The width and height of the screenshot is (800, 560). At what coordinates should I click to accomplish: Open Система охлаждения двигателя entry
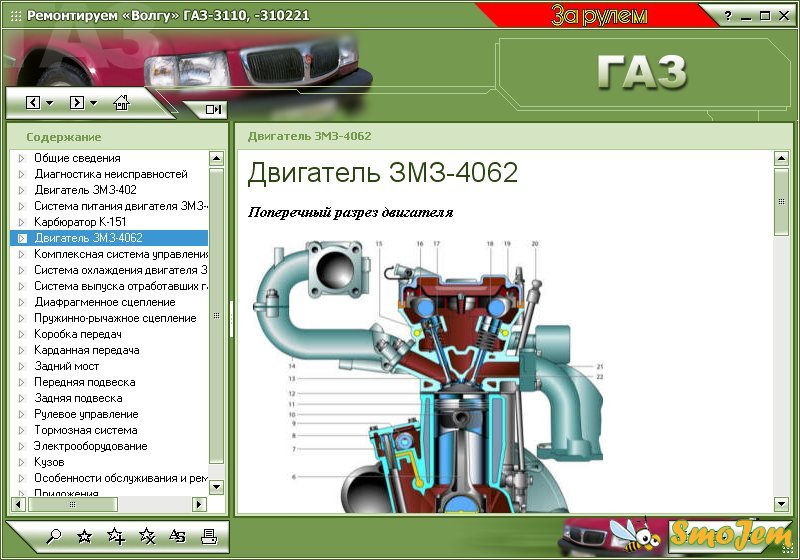[120, 270]
